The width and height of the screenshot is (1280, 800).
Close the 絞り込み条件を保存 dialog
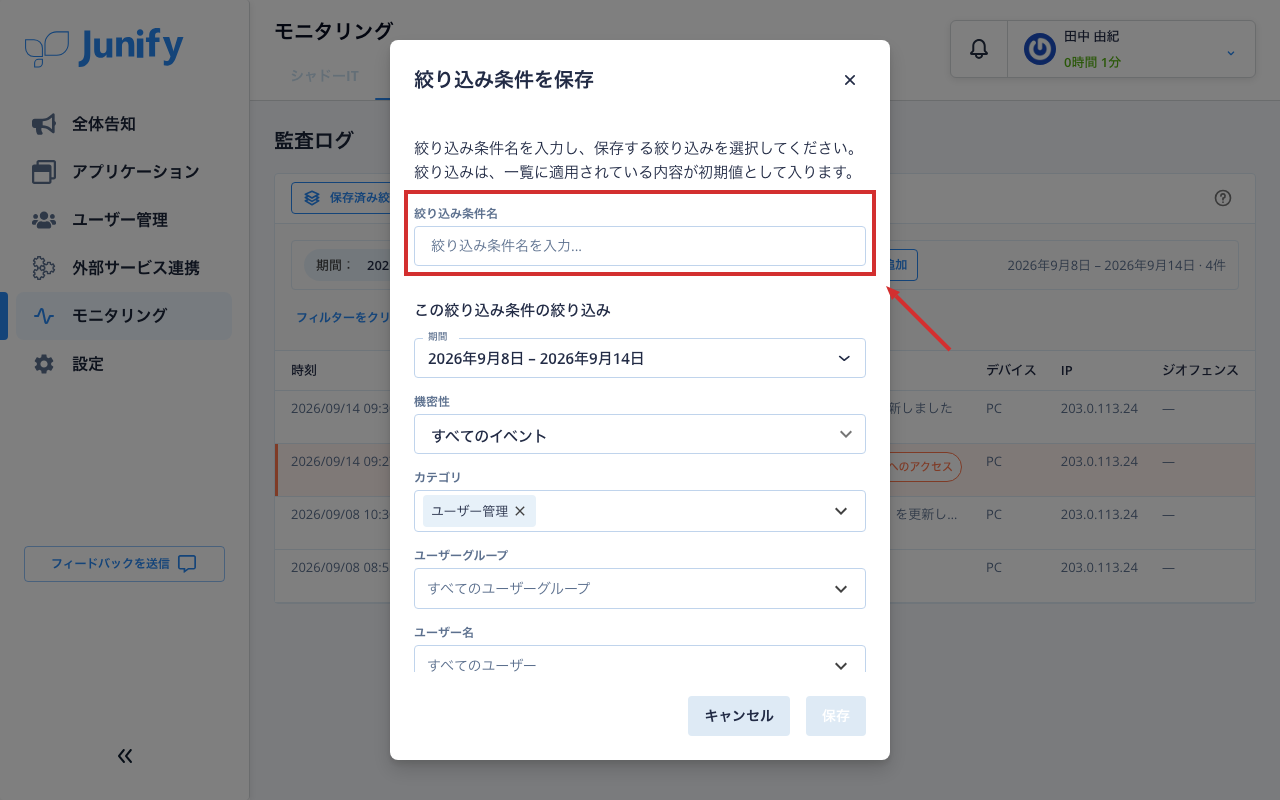pos(850,80)
